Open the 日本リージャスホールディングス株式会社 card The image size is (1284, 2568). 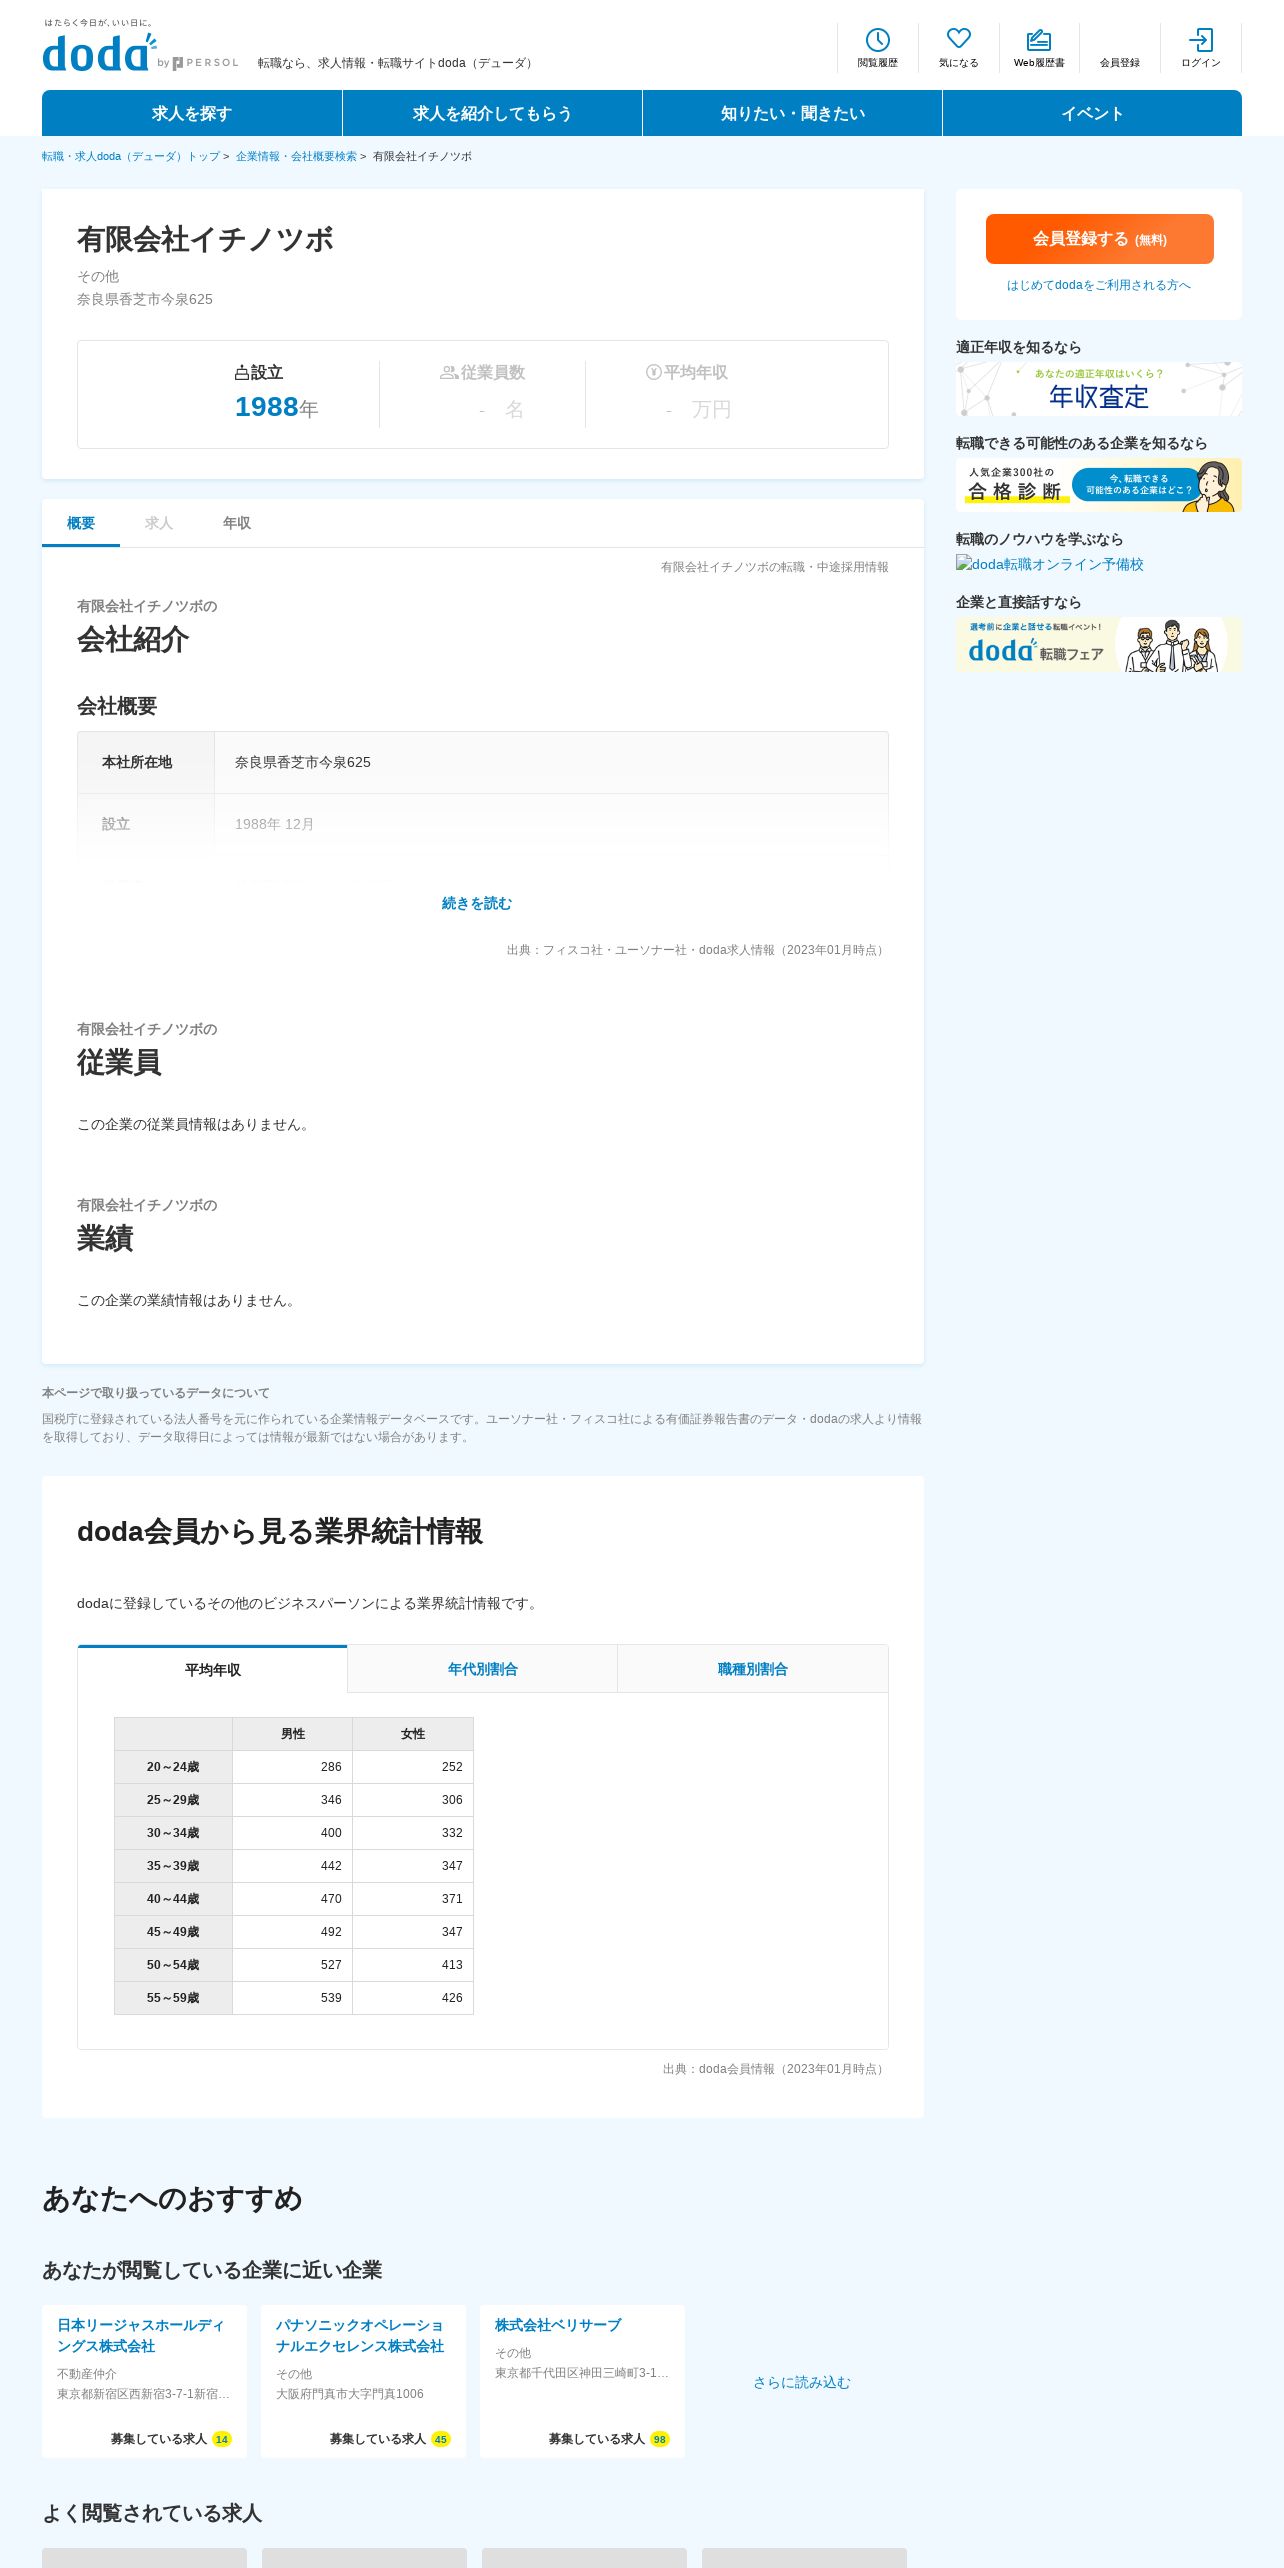click(144, 2381)
